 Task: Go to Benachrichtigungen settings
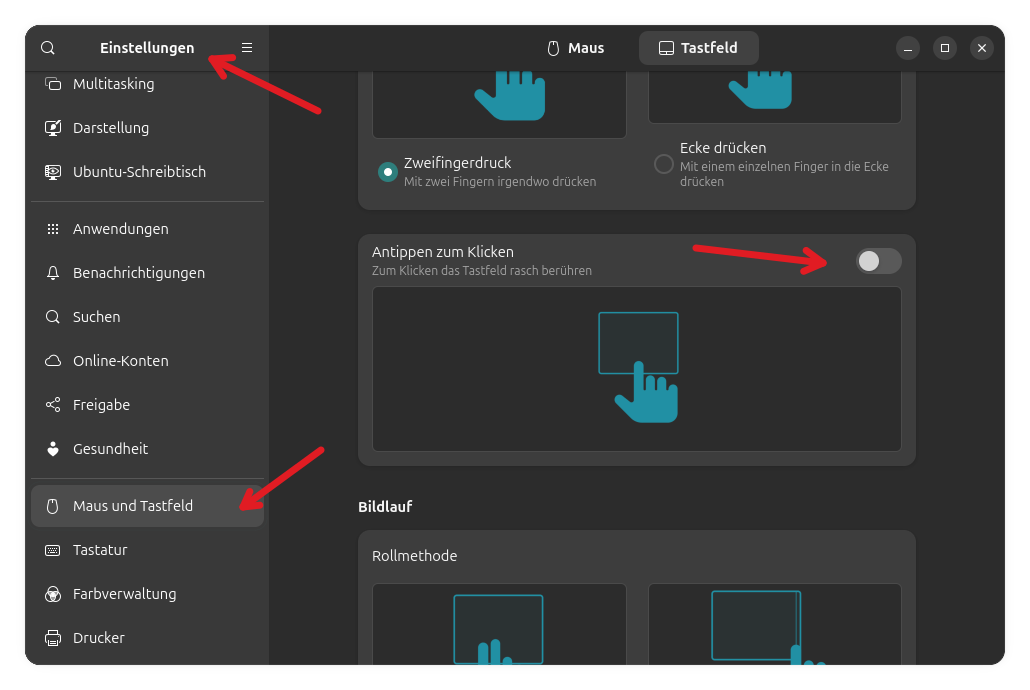point(147,273)
